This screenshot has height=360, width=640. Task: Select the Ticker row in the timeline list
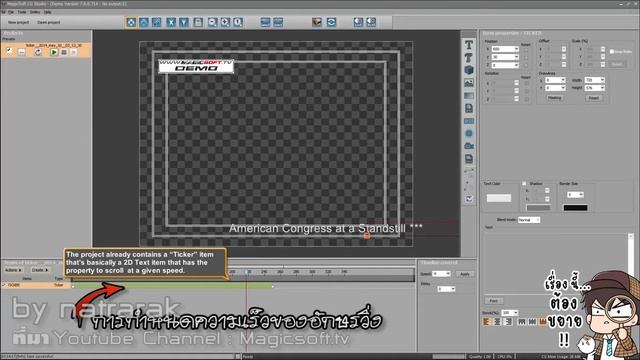[35, 285]
